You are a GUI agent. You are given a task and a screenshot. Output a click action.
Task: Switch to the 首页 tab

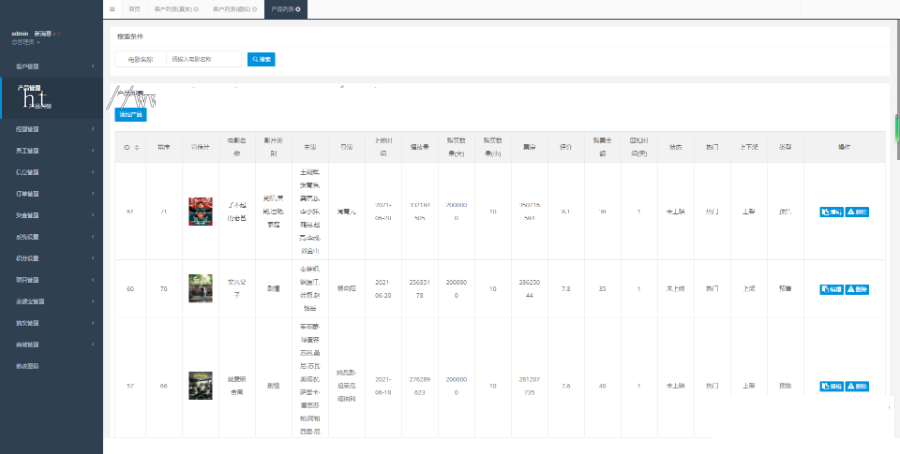[134, 9]
